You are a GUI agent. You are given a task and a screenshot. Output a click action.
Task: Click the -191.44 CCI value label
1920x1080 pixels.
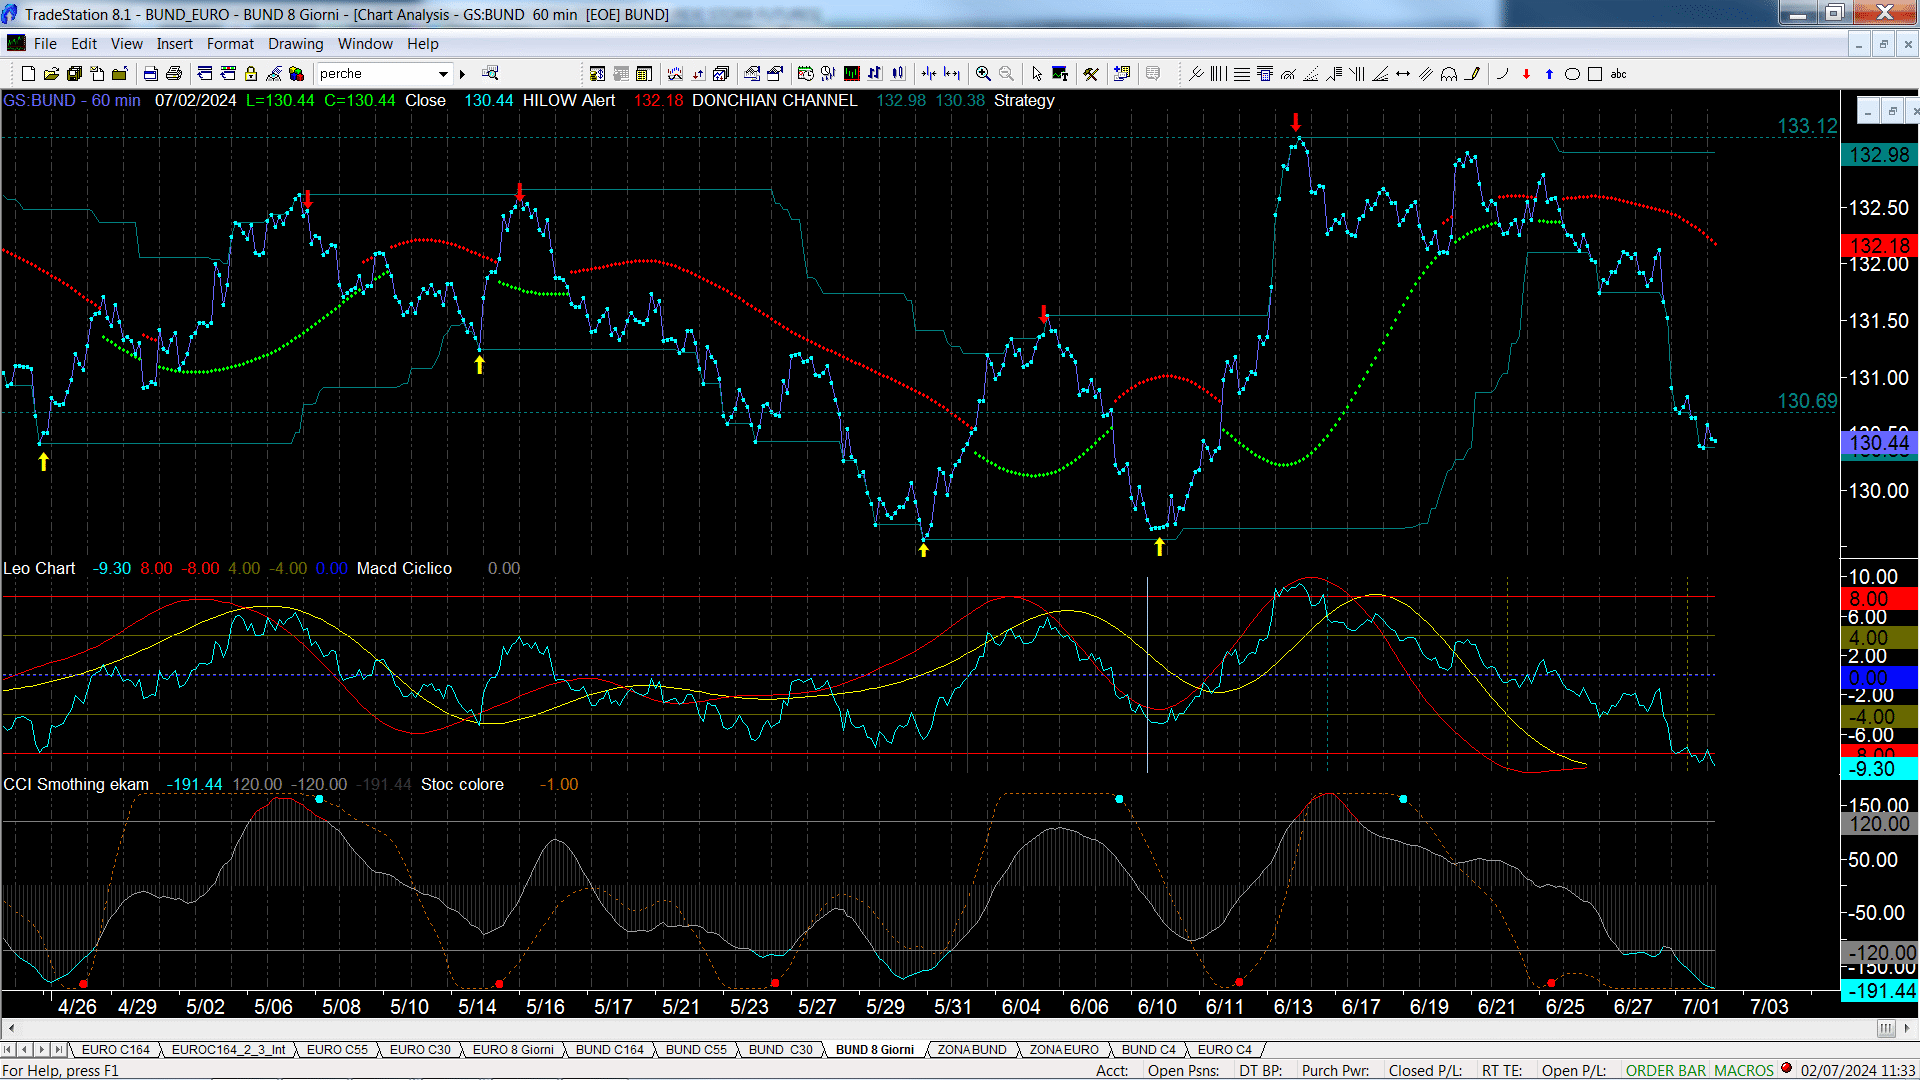1879,991
